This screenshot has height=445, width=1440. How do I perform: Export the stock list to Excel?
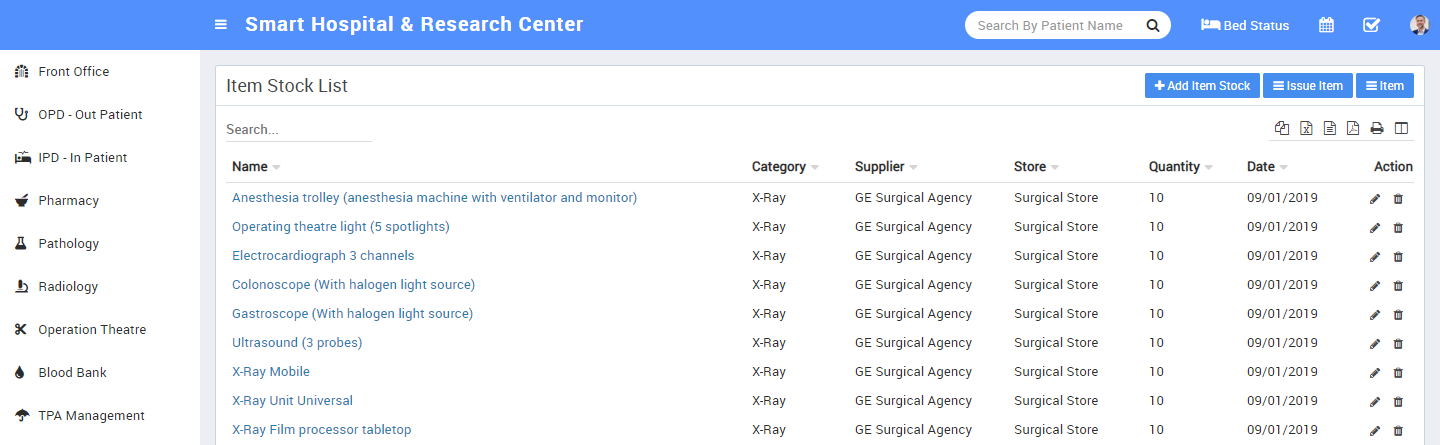click(x=1306, y=128)
